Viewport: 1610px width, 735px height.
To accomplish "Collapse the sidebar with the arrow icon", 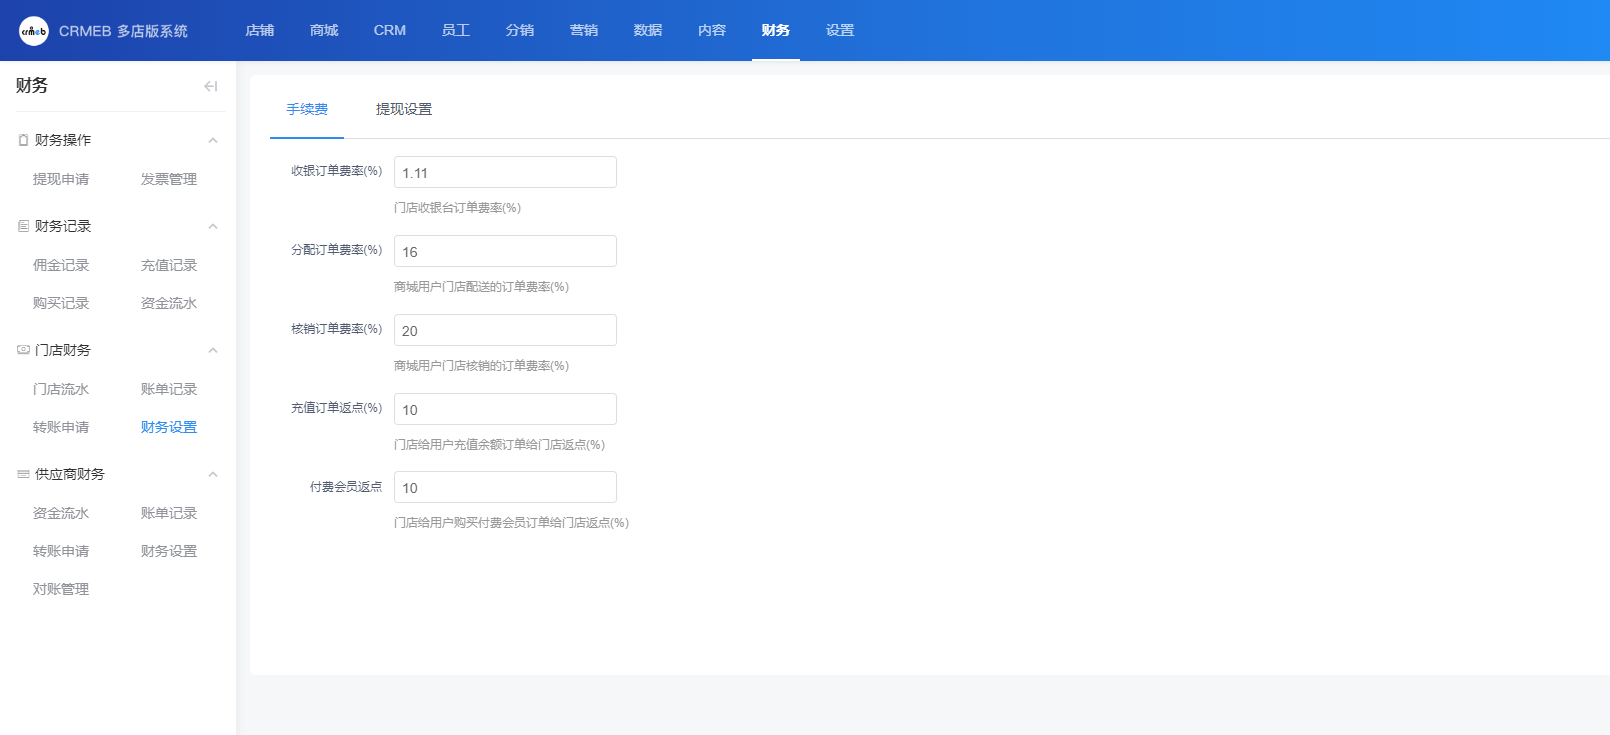I will [x=210, y=86].
